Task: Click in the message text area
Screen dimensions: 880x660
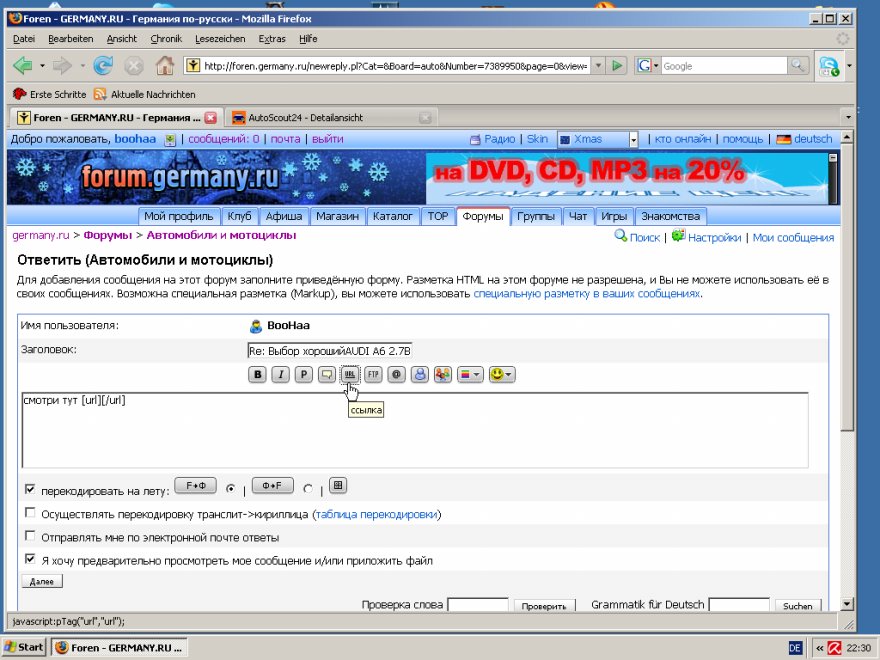Action: pyautogui.click(x=415, y=430)
